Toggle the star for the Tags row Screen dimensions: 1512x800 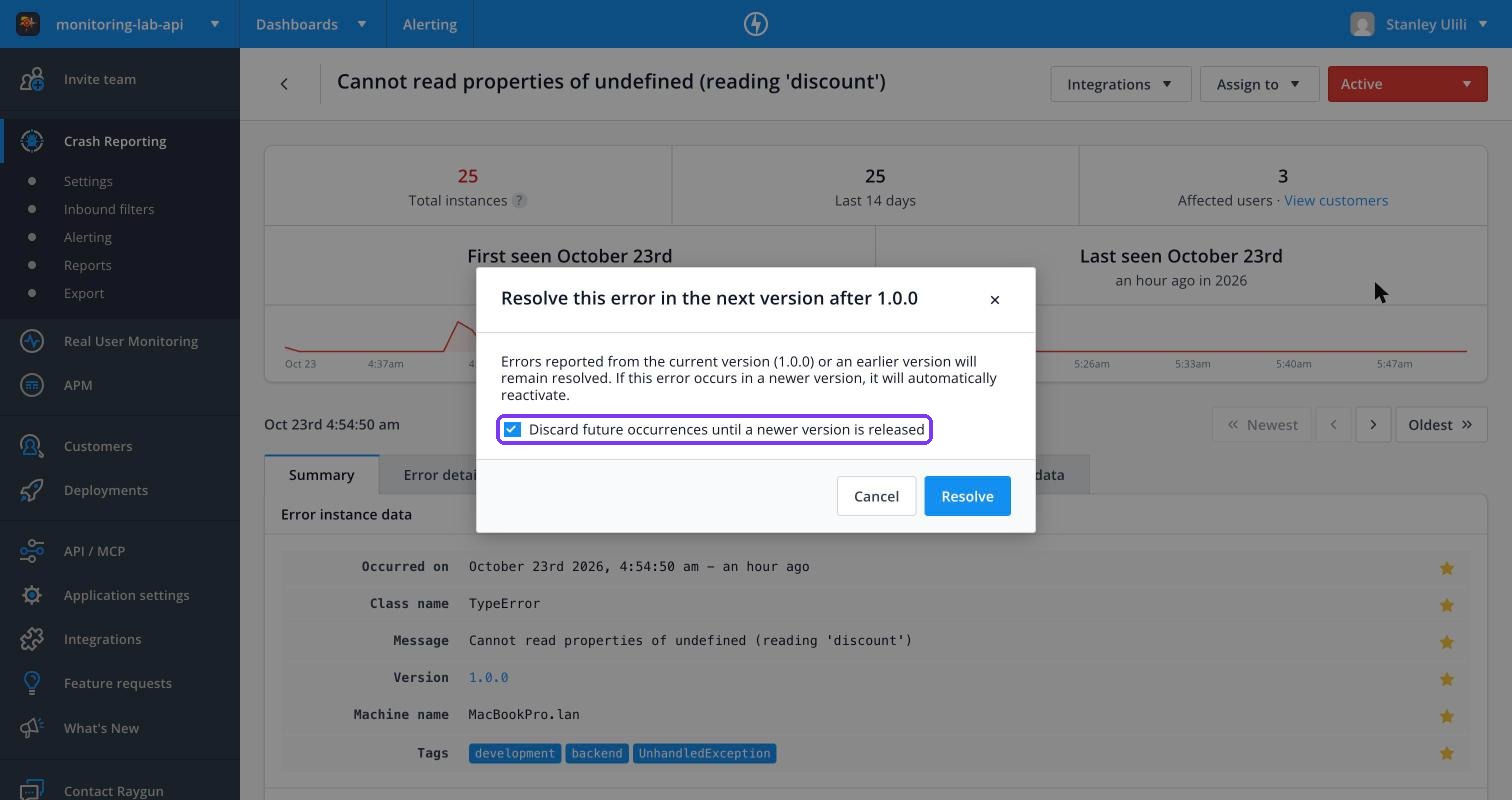(1446, 753)
